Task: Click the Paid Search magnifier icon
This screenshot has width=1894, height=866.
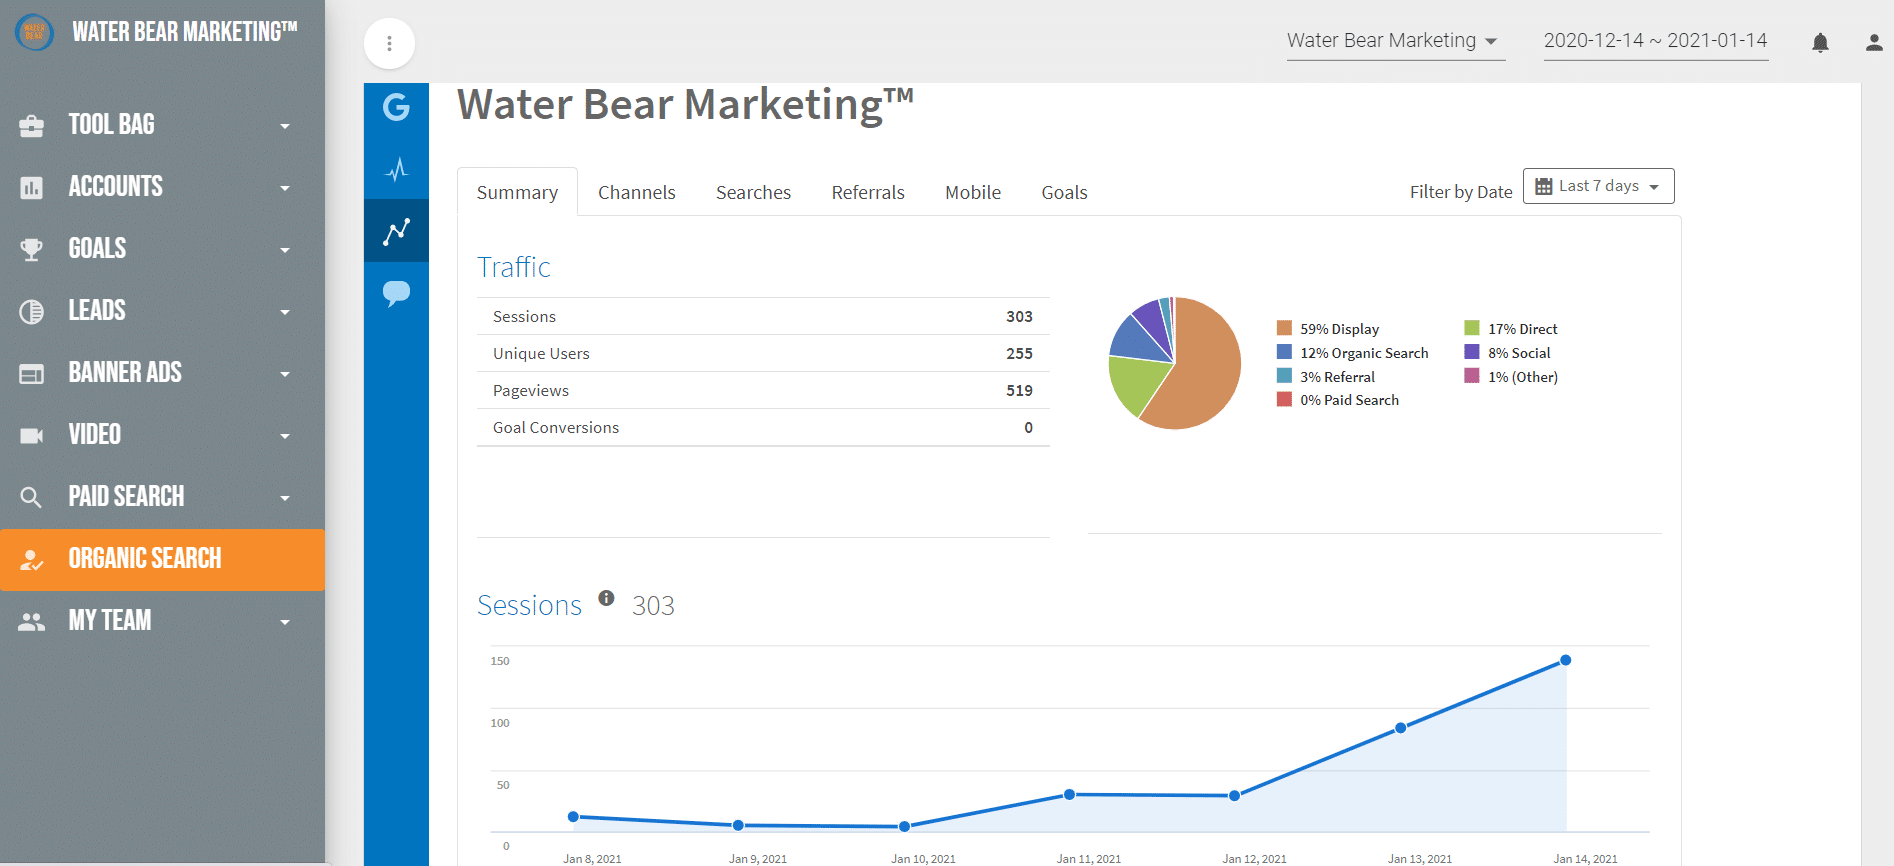Action: pyautogui.click(x=32, y=497)
